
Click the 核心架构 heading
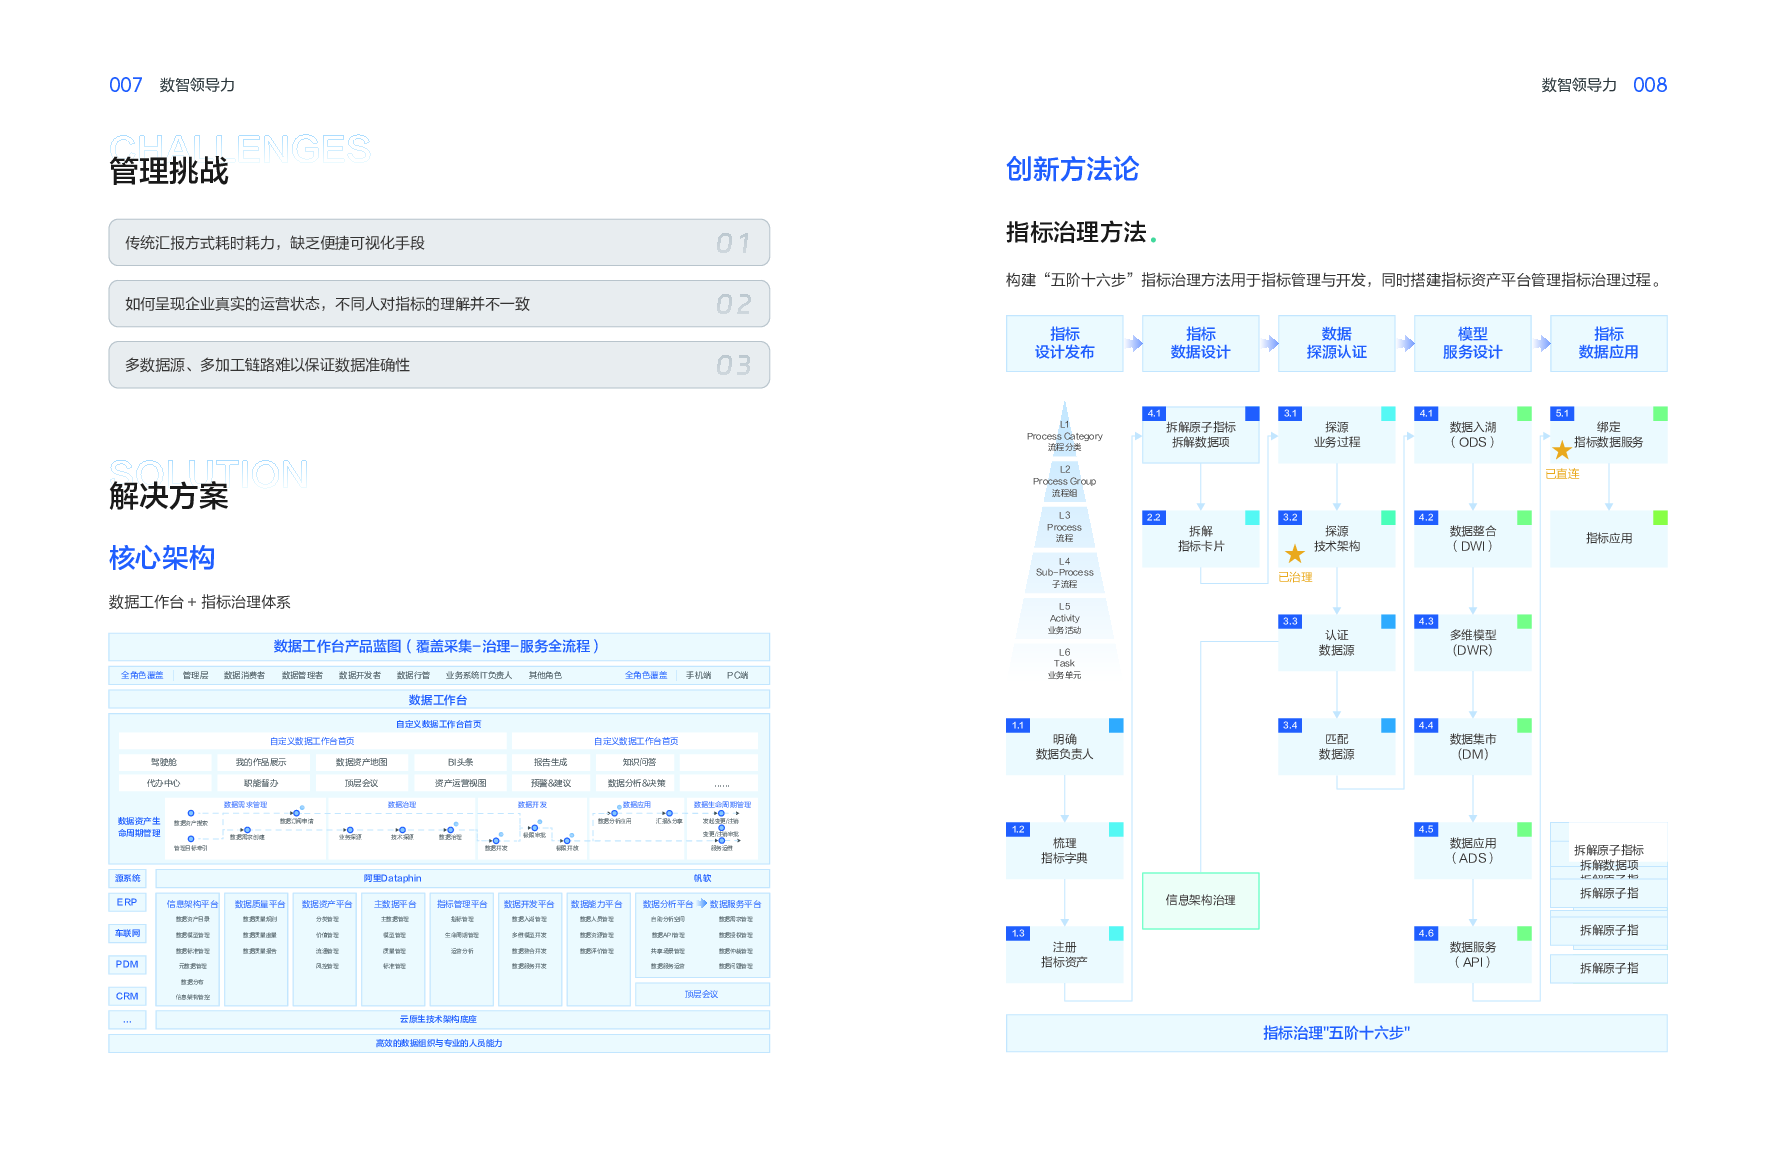point(162,557)
